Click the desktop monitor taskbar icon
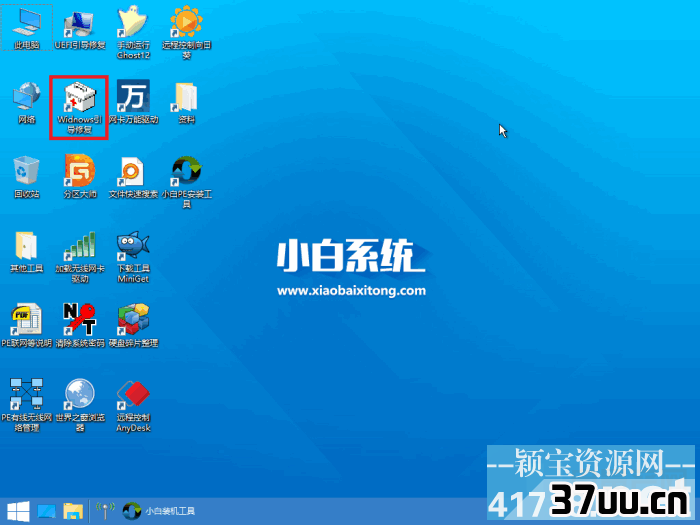The height and width of the screenshot is (525, 700). click(x=46, y=512)
